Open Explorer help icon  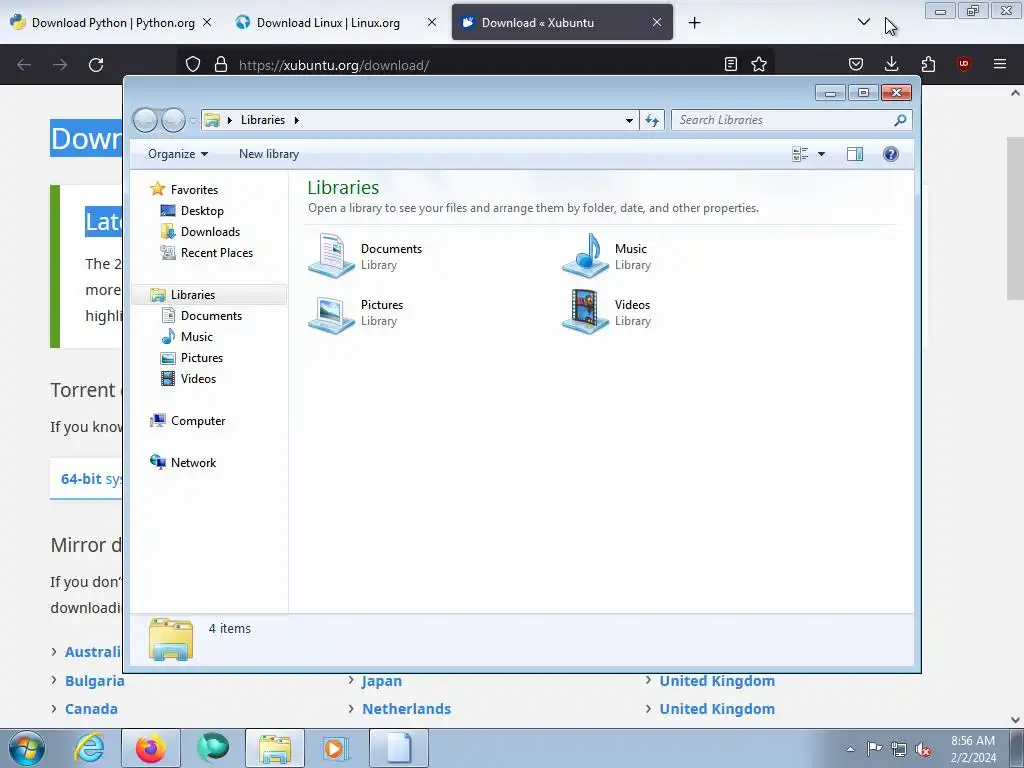pos(891,154)
